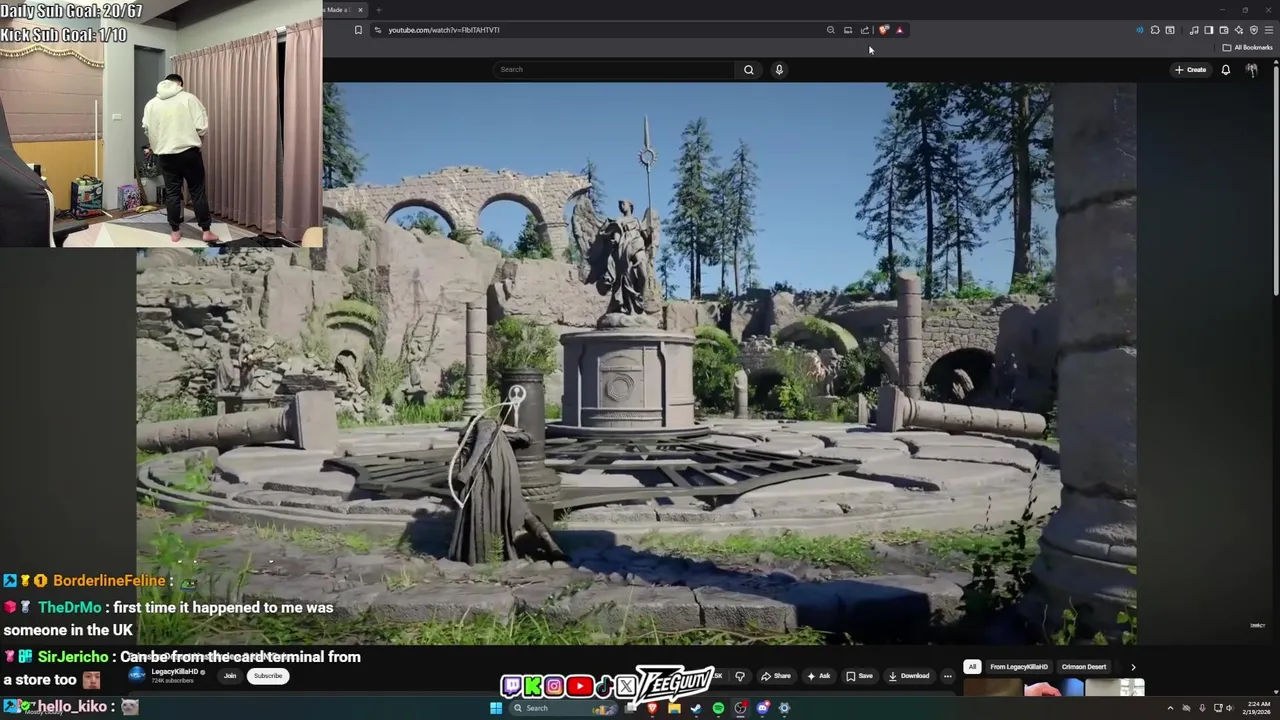Click the video player to toggle playback

click(x=636, y=364)
